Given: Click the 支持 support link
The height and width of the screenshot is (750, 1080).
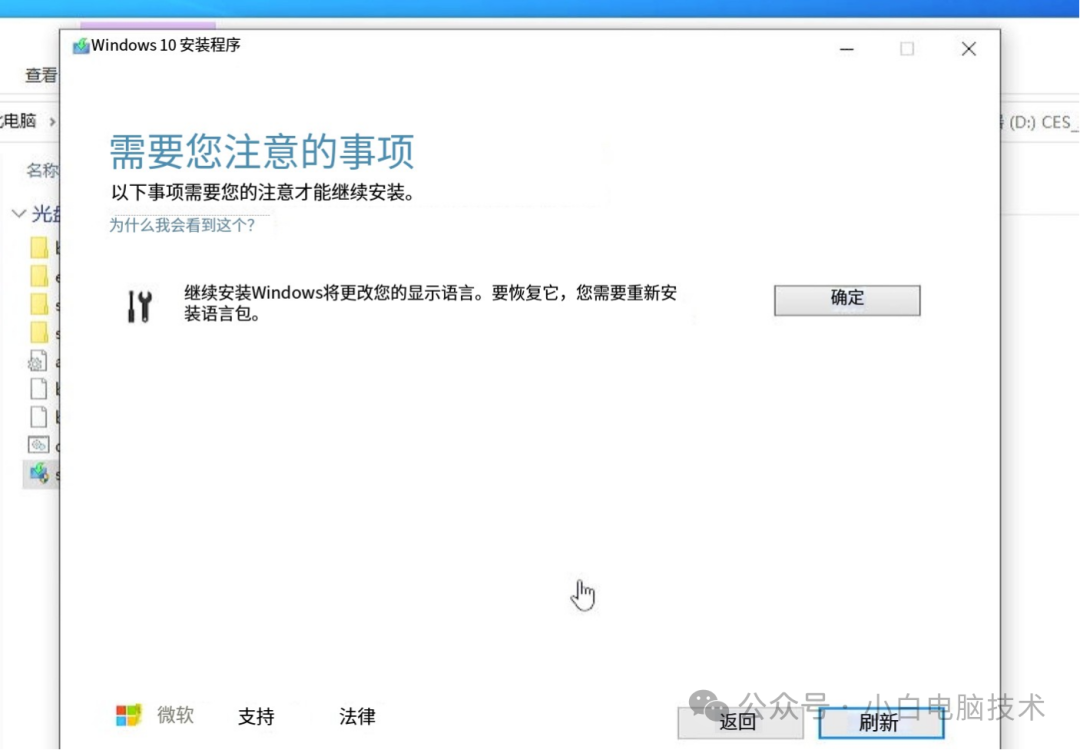Looking at the screenshot, I should (x=256, y=716).
